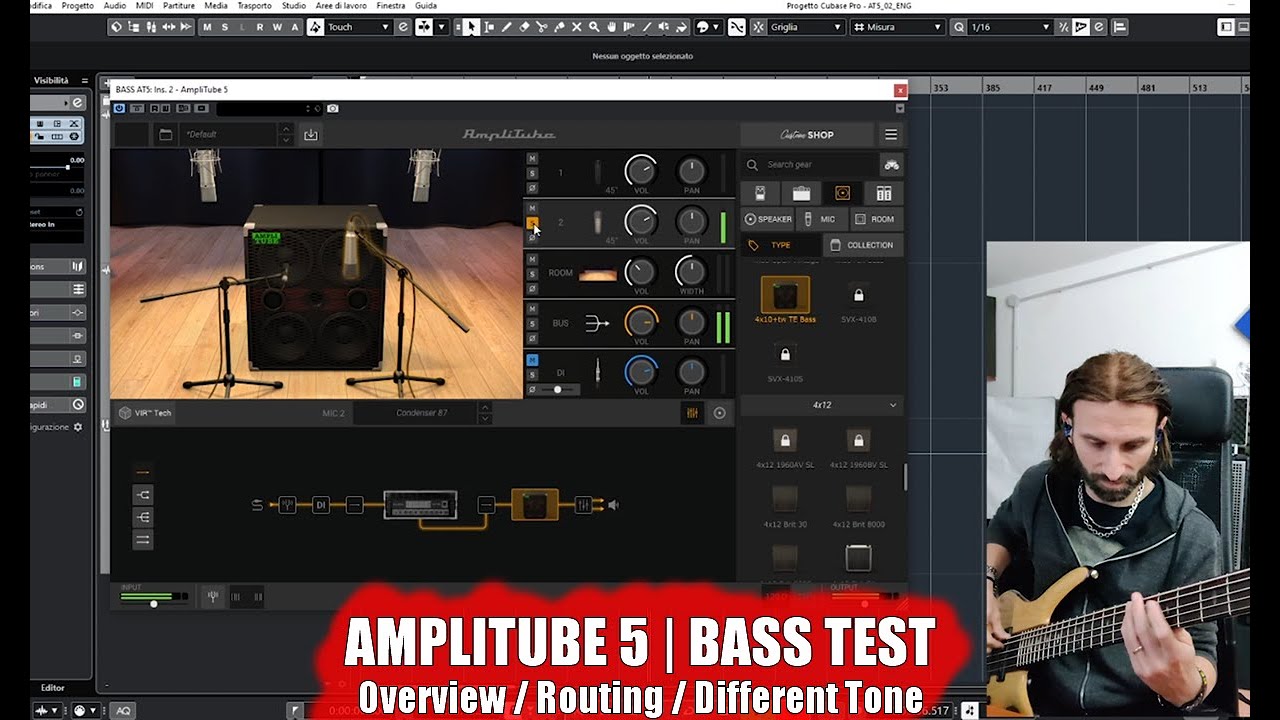Click the mixer block at the end of the chain
This screenshot has width=1280, height=720.
coord(583,505)
